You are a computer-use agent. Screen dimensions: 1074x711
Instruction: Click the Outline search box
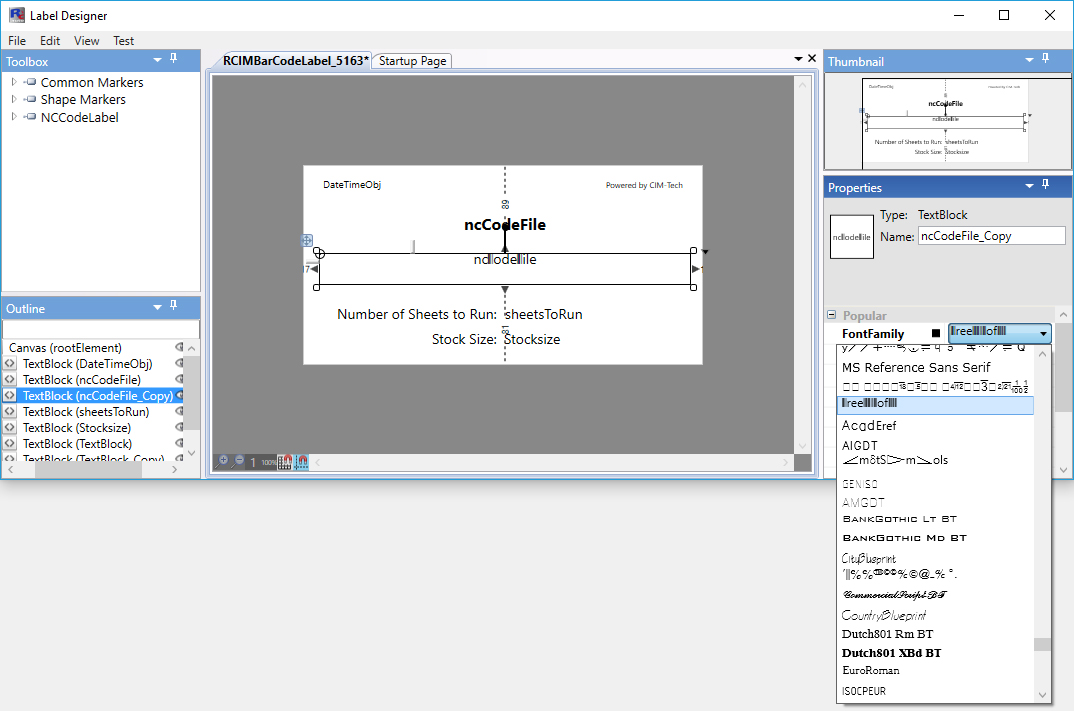(101, 329)
